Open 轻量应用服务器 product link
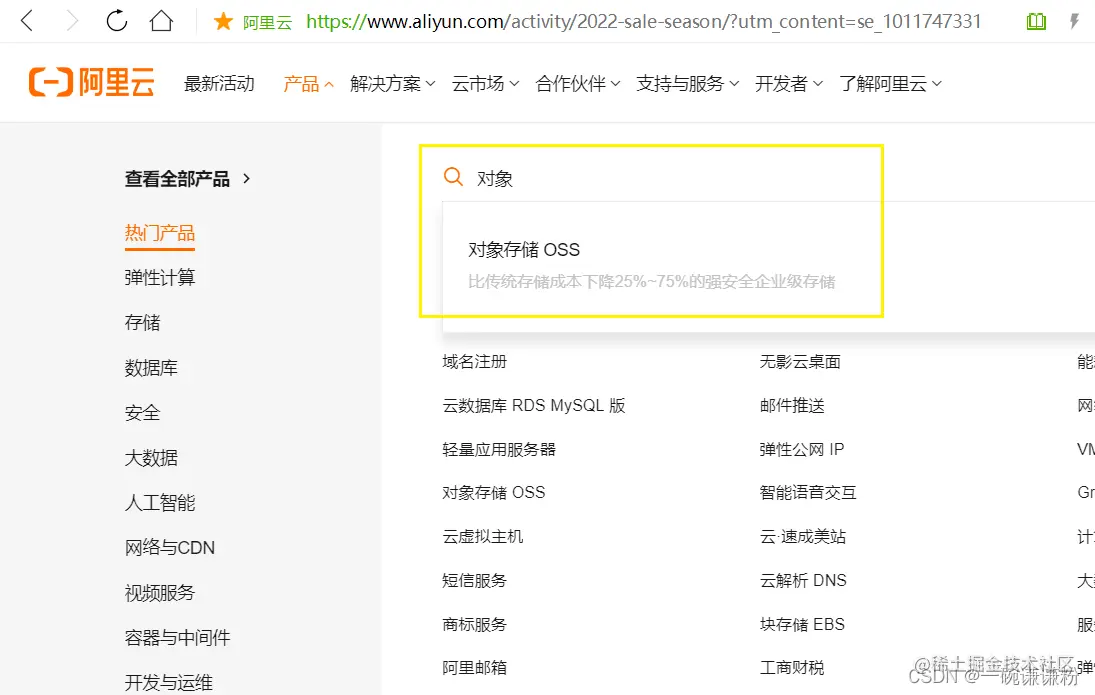This screenshot has width=1095, height=695. click(499, 449)
